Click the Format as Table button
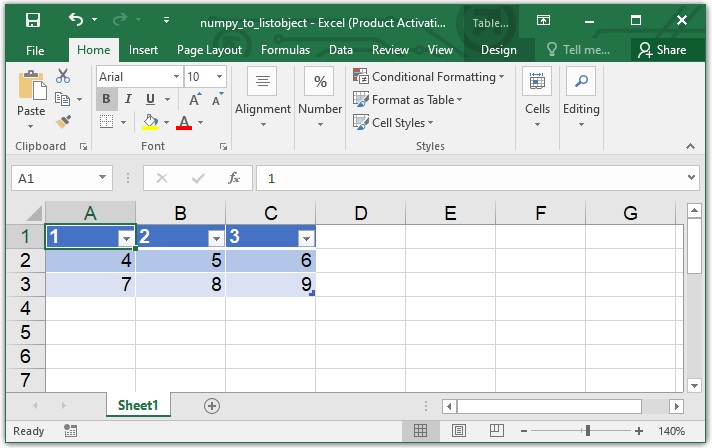This screenshot has width=712, height=448. [408, 99]
